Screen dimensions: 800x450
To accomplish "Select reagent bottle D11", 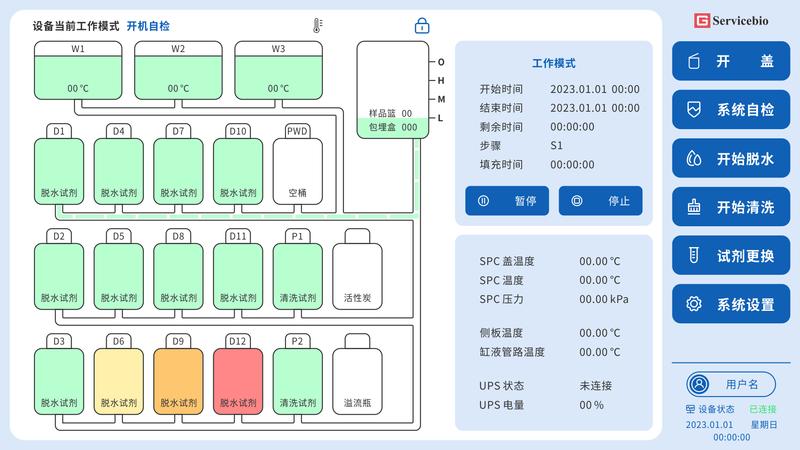I will (x=238, y=269).
